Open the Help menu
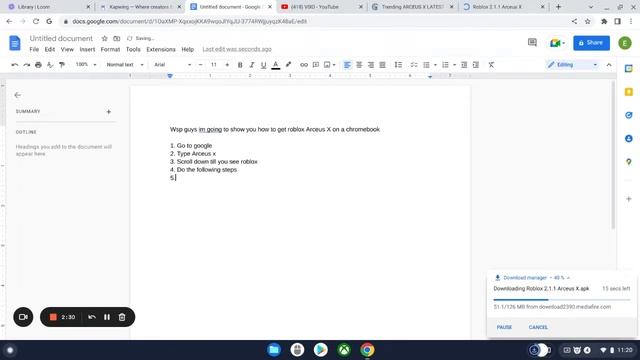 pyautogui.click(x=187, y=49)
